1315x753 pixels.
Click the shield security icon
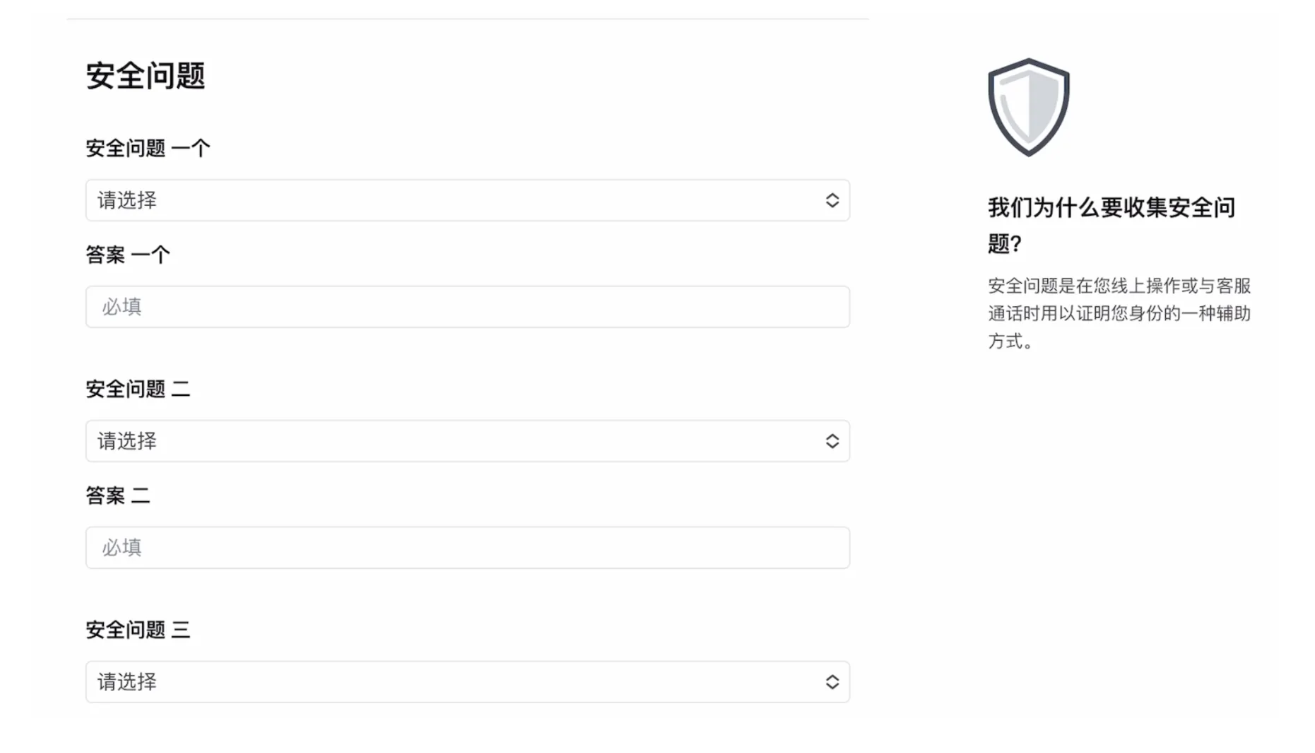point(1028,107)
